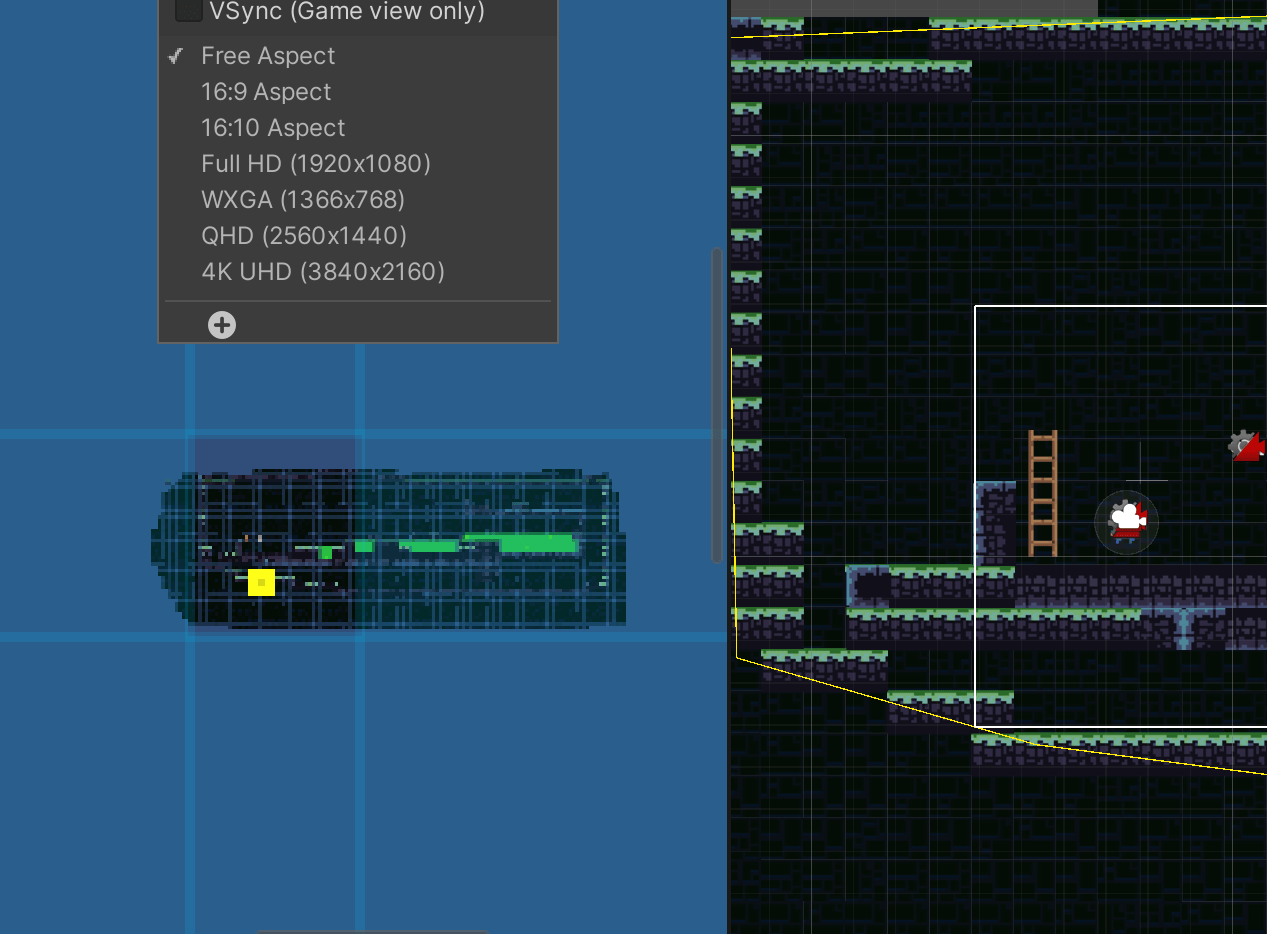Image resolution: width=1267 pixels, height=934 pixels.
Task: Select the 16:10 Aspect entry
Action: [x=272, y=127]
